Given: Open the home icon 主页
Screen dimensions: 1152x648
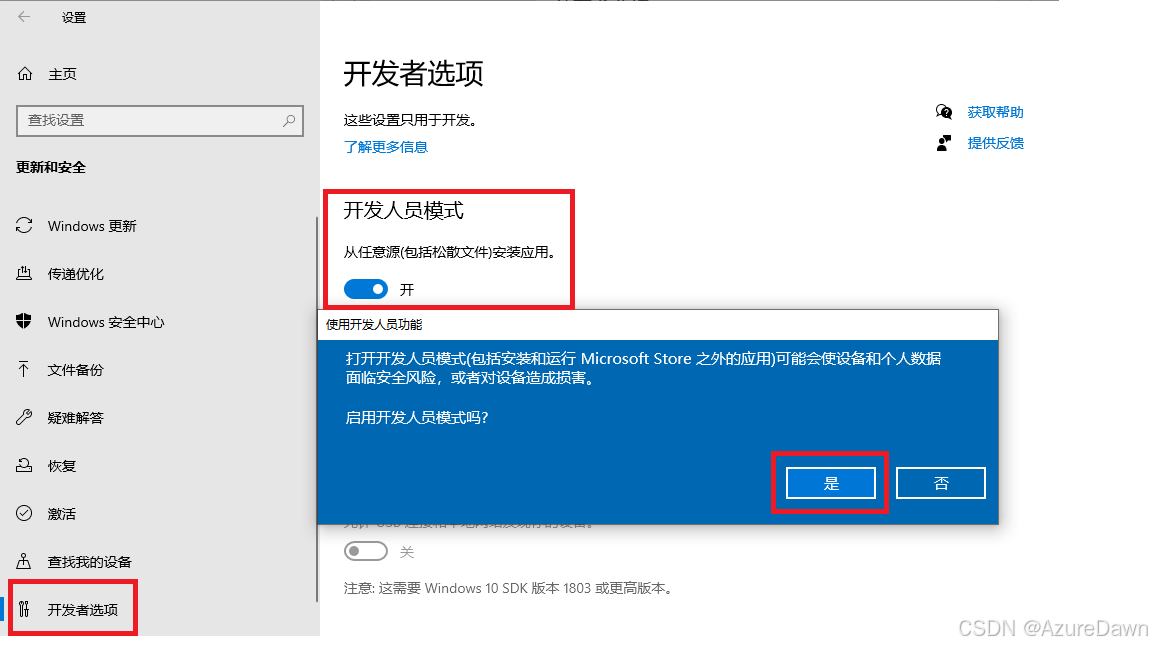Looking at the screenshot, I should point(25,73).
